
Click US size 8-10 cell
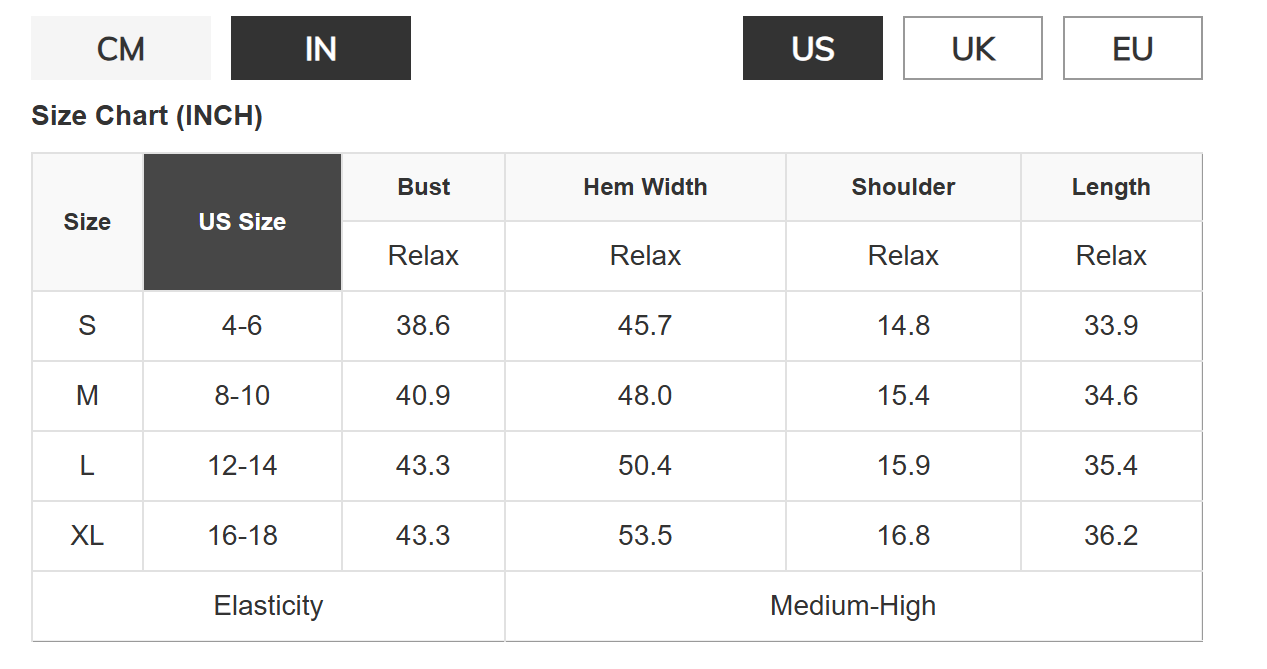point(243,396)
